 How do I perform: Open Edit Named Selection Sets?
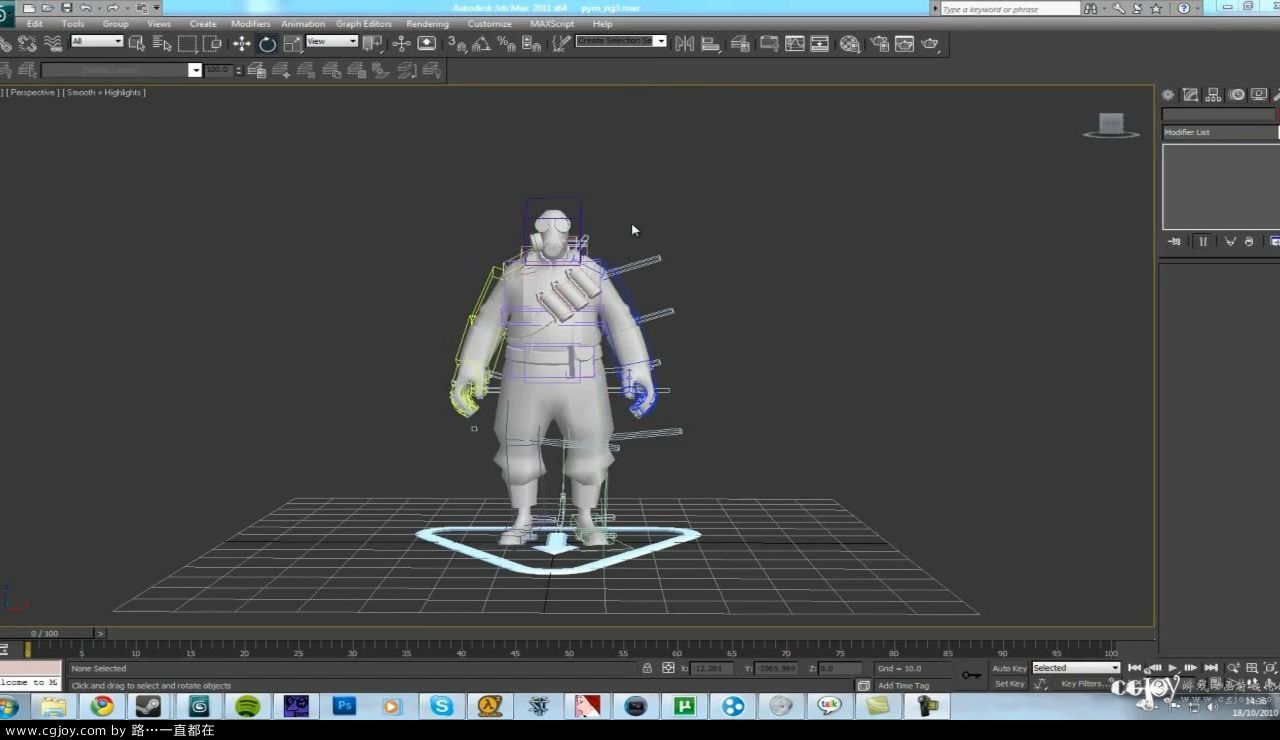561,43
